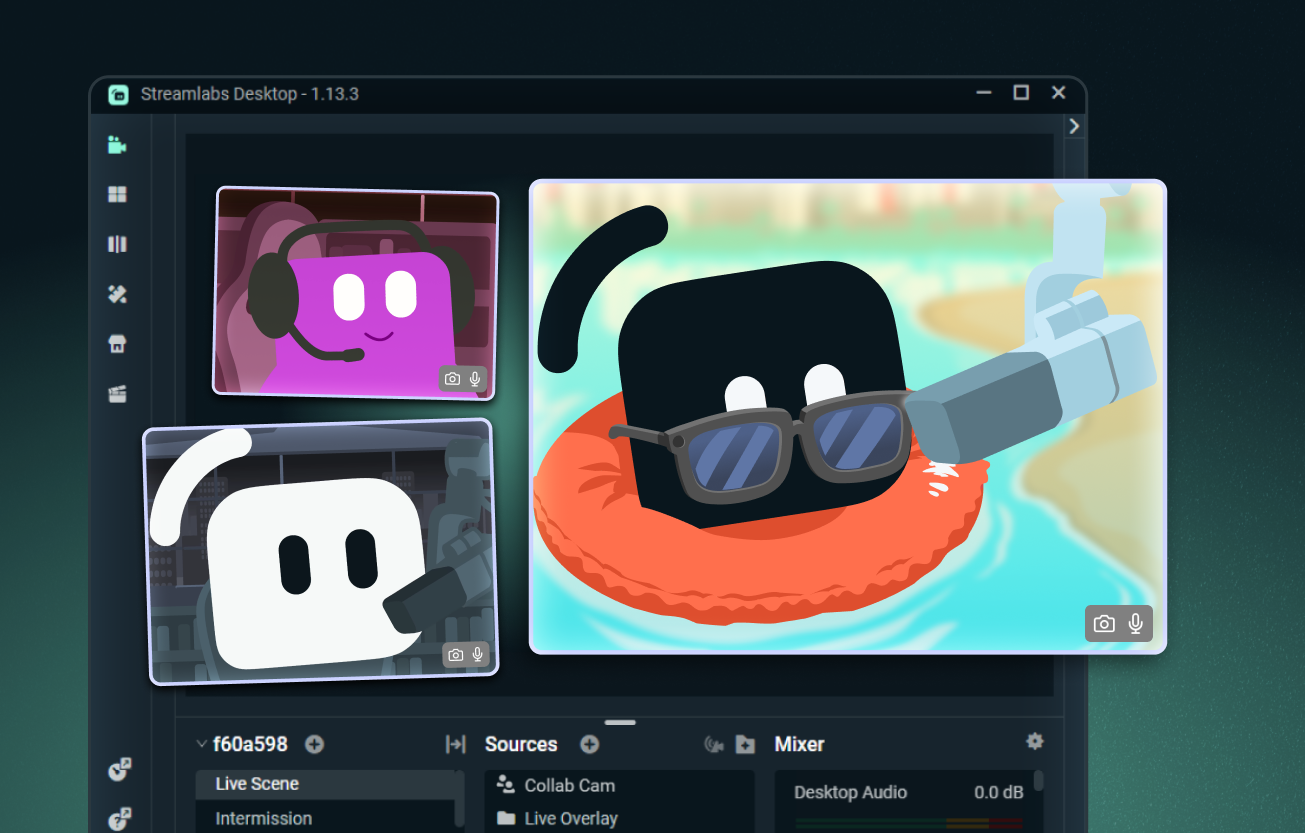Open the Highlighter clapperboard icon in sidebar
The height and width of the screenshot is (833, 1305).
118,394
